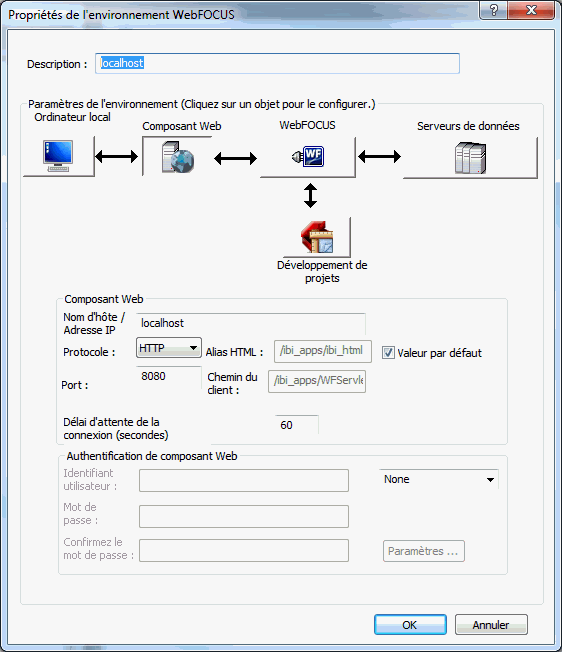
Task: Open the Protocole HTTP dropdown
Action: (169, 348)
